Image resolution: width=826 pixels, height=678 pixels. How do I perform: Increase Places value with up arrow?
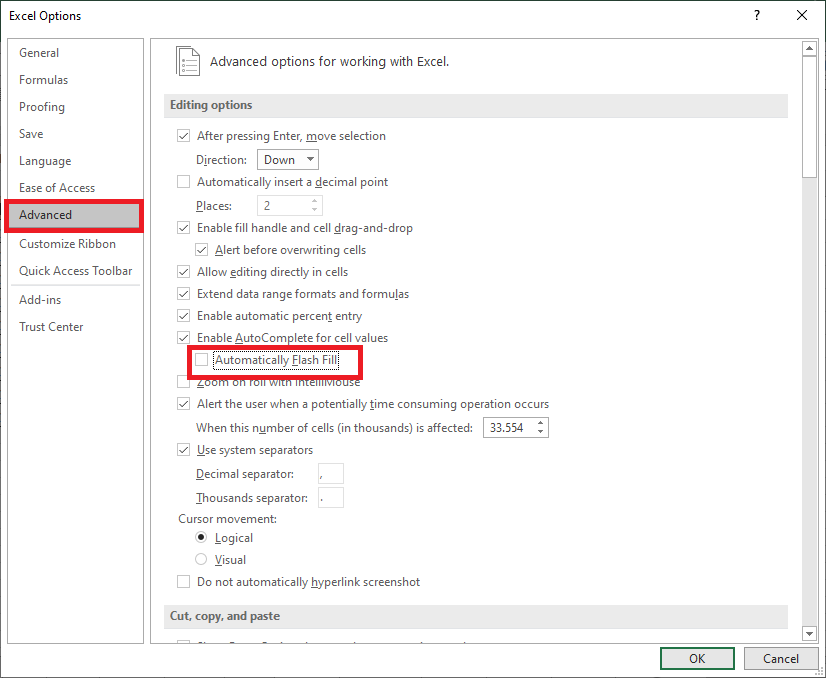click(x=314, y=201)
